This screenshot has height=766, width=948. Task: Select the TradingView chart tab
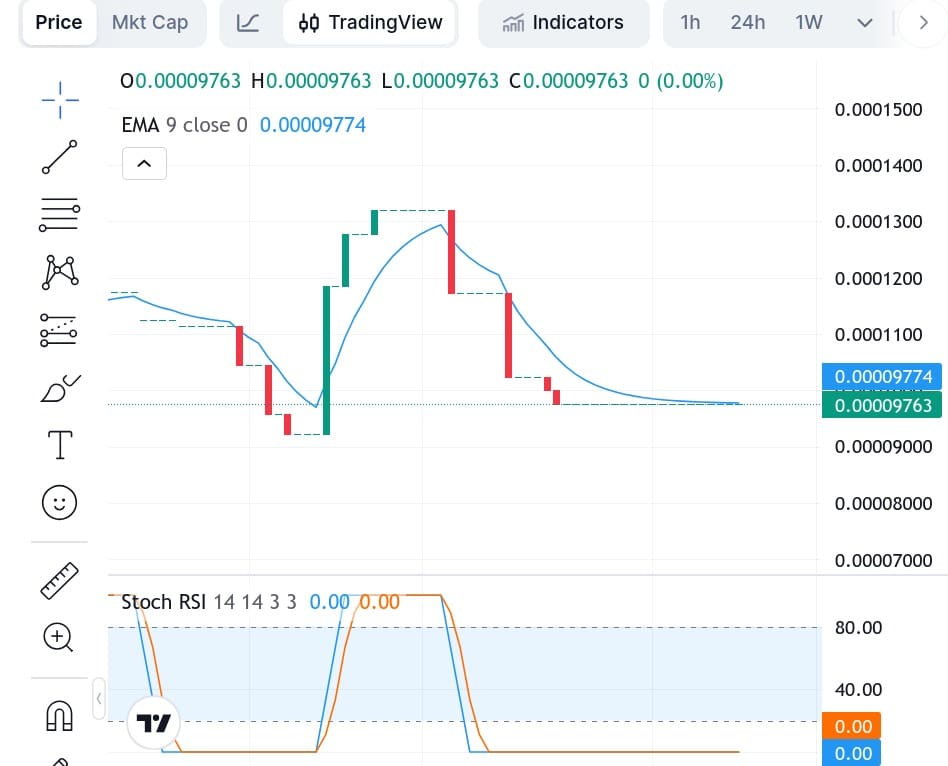370,22
